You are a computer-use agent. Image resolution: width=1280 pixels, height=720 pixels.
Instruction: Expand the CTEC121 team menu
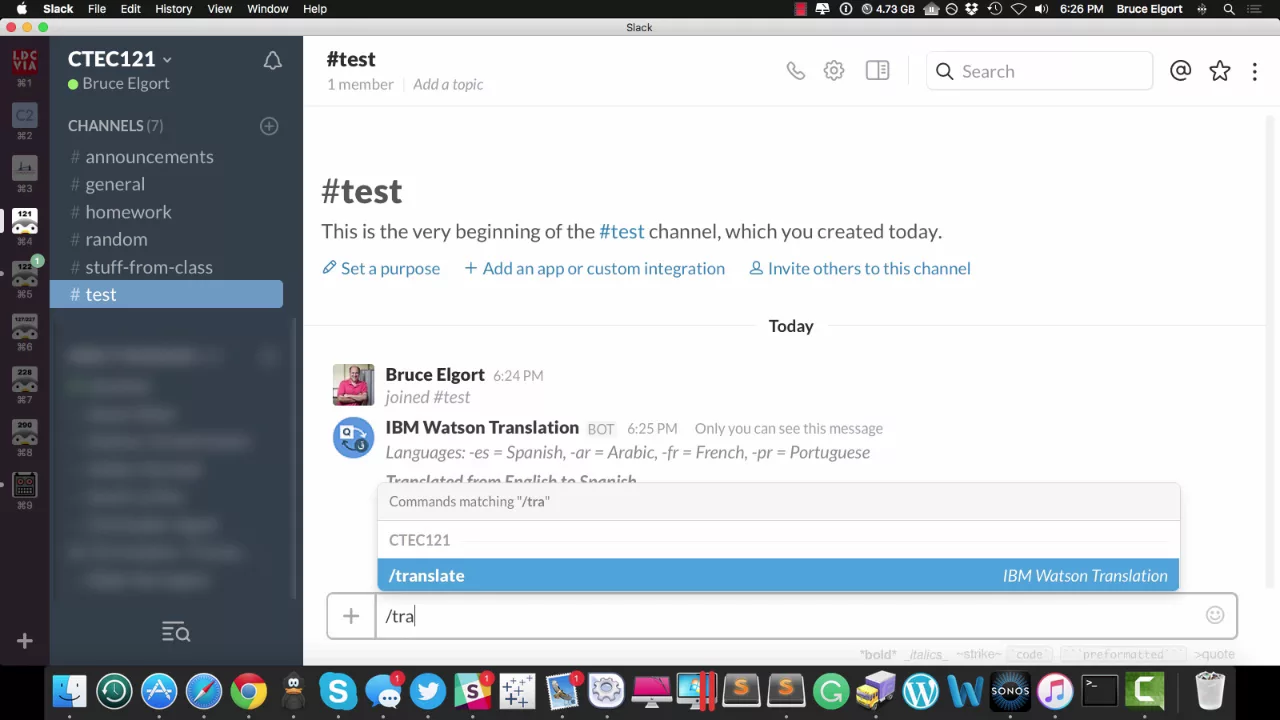pyautogui.click(x=119, y=59)
